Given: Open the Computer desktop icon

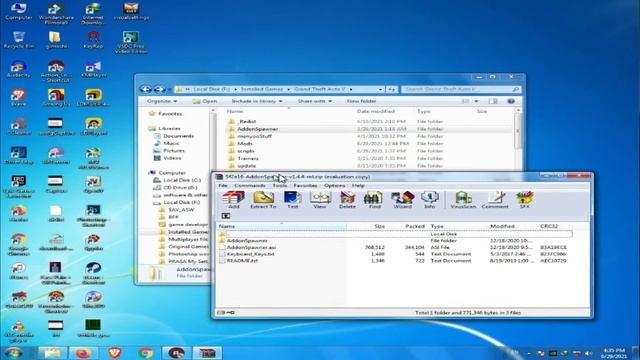Looking at the screenshot, I should 19,11.
